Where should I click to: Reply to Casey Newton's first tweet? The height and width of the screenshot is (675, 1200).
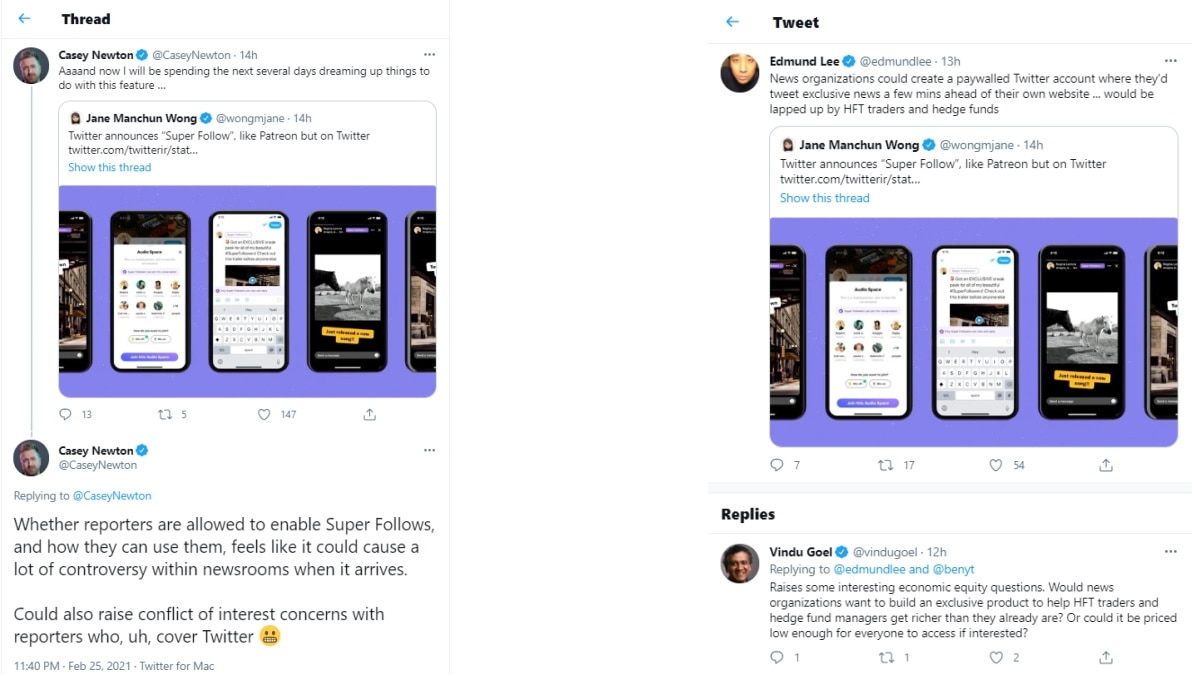pos(66,414)
